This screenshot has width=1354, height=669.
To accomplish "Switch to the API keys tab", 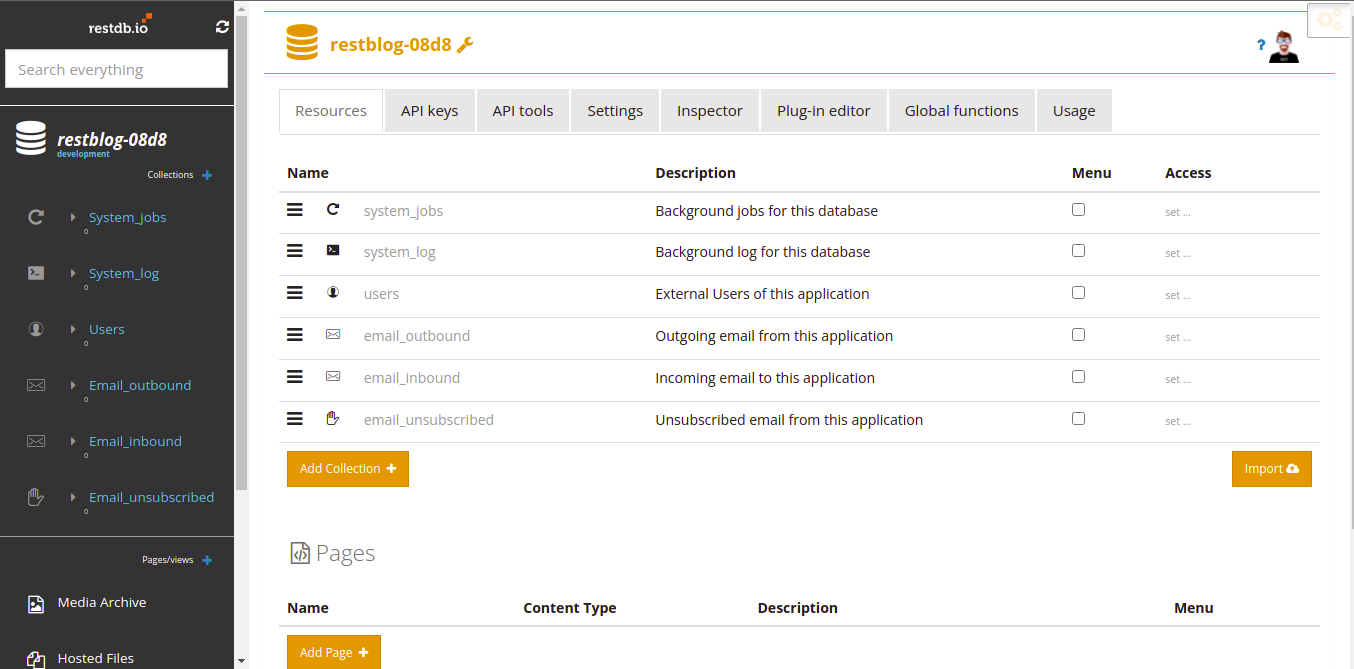I will pos(430,111).
